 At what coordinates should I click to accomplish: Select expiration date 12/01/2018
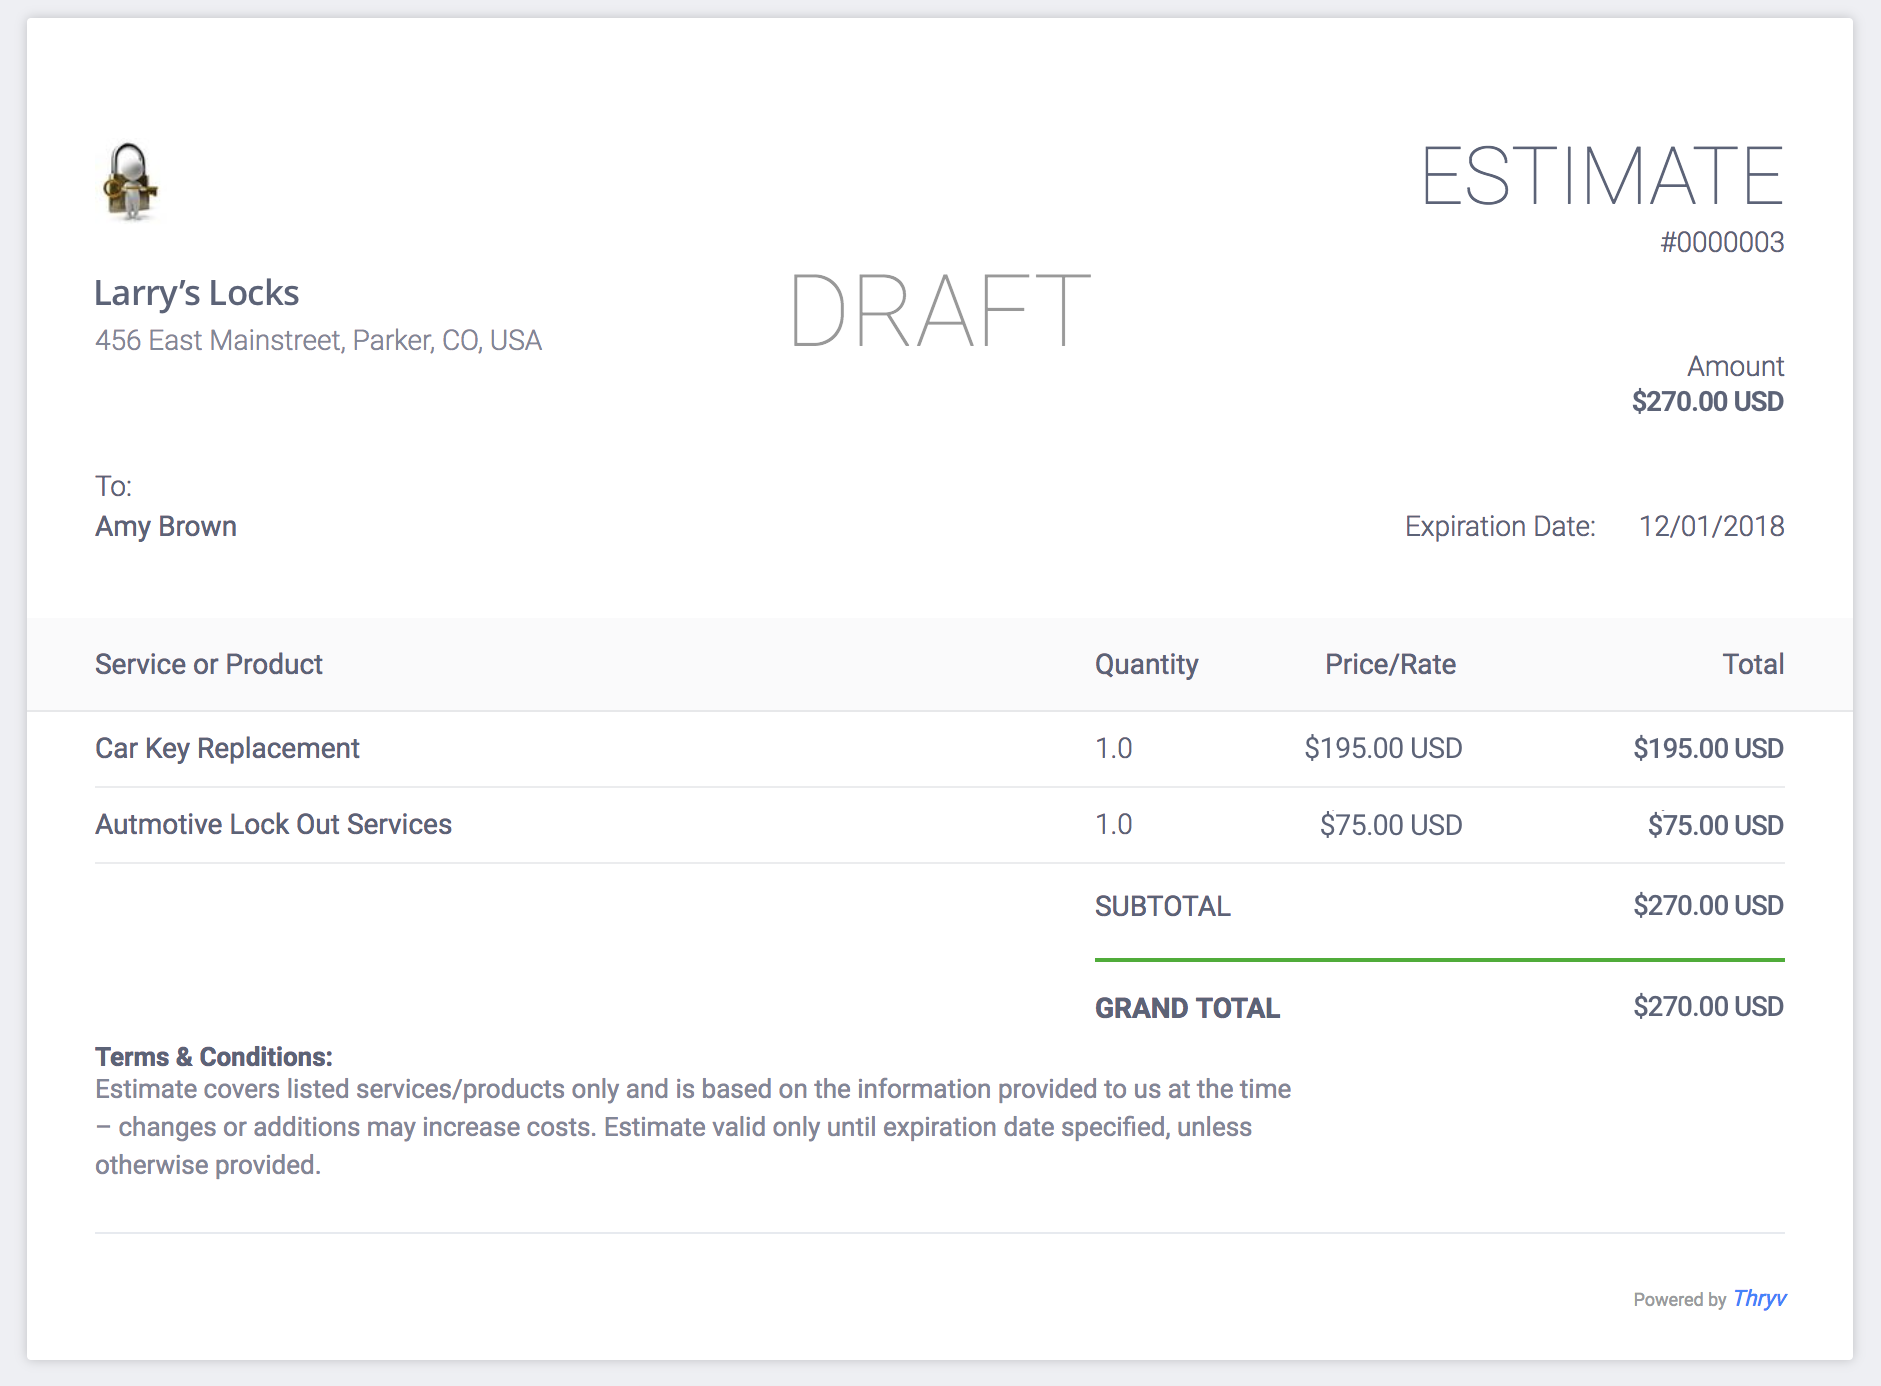coord(1712,527)
